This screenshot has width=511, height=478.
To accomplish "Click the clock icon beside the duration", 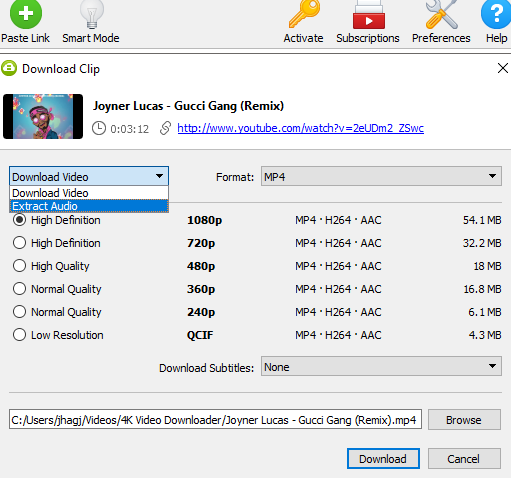I will pos(99,128).
